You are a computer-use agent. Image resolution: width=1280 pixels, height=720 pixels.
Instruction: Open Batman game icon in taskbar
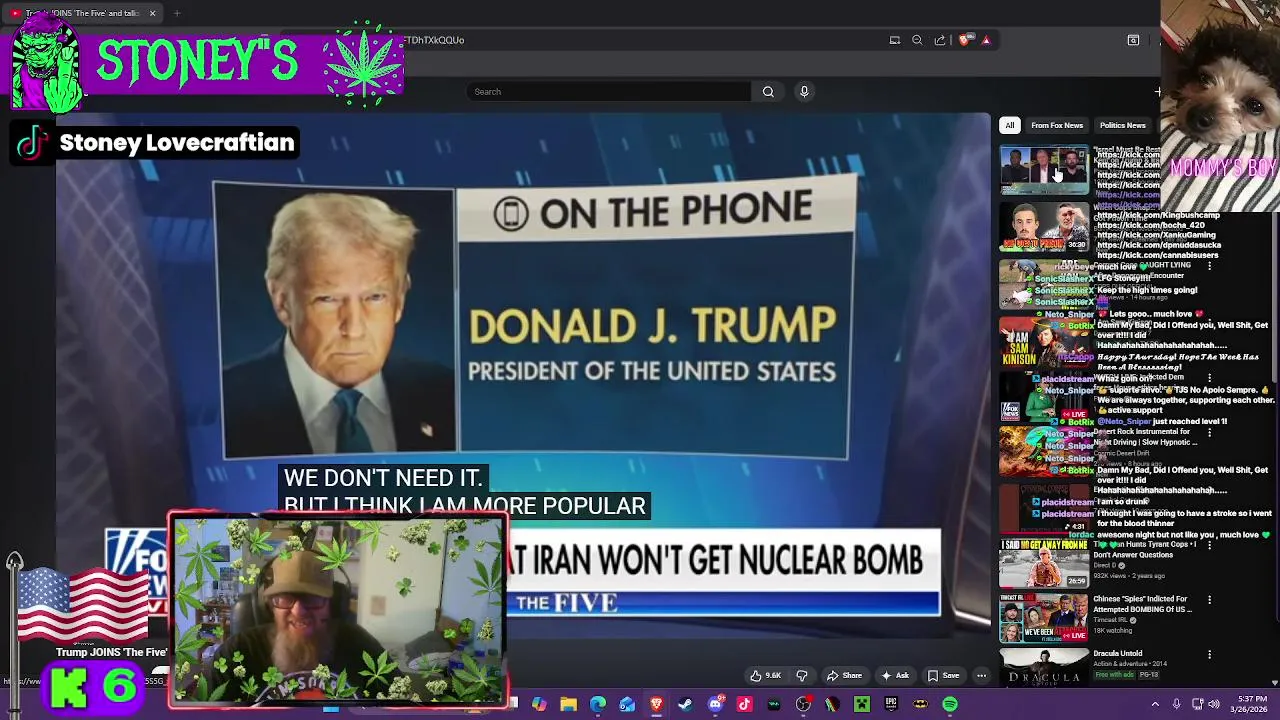tap(920, 704)
